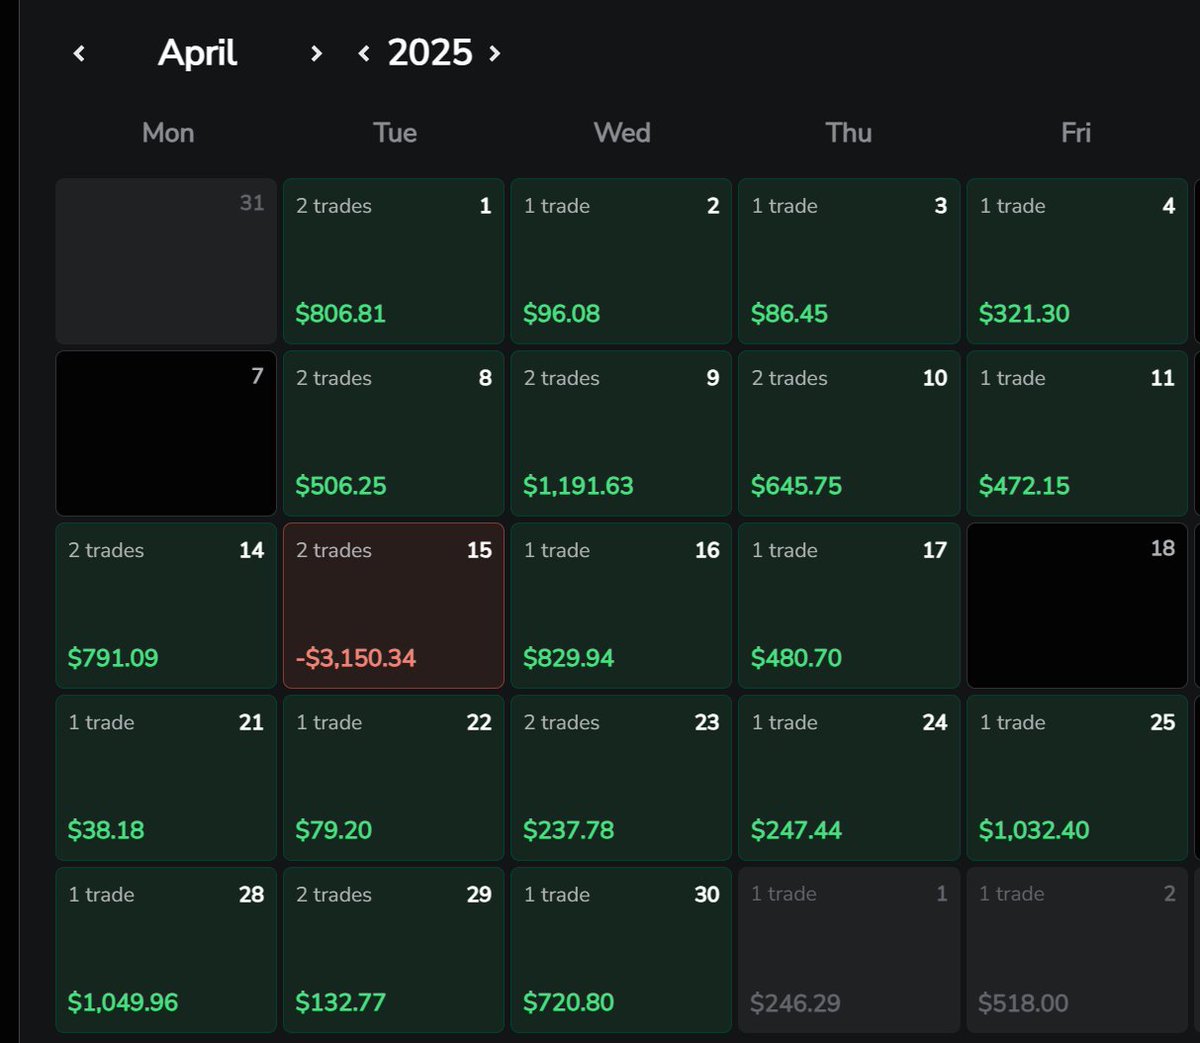Click the Fri column header
Image resolution: width=1200 pixels, height=1043 pixels.
click(1076, 133)
